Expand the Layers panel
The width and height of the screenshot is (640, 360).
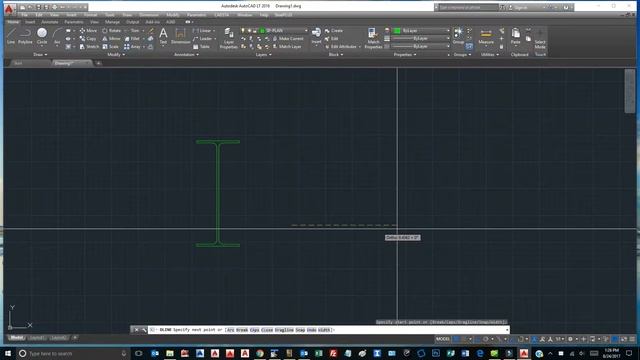click(x=263, y=54)
